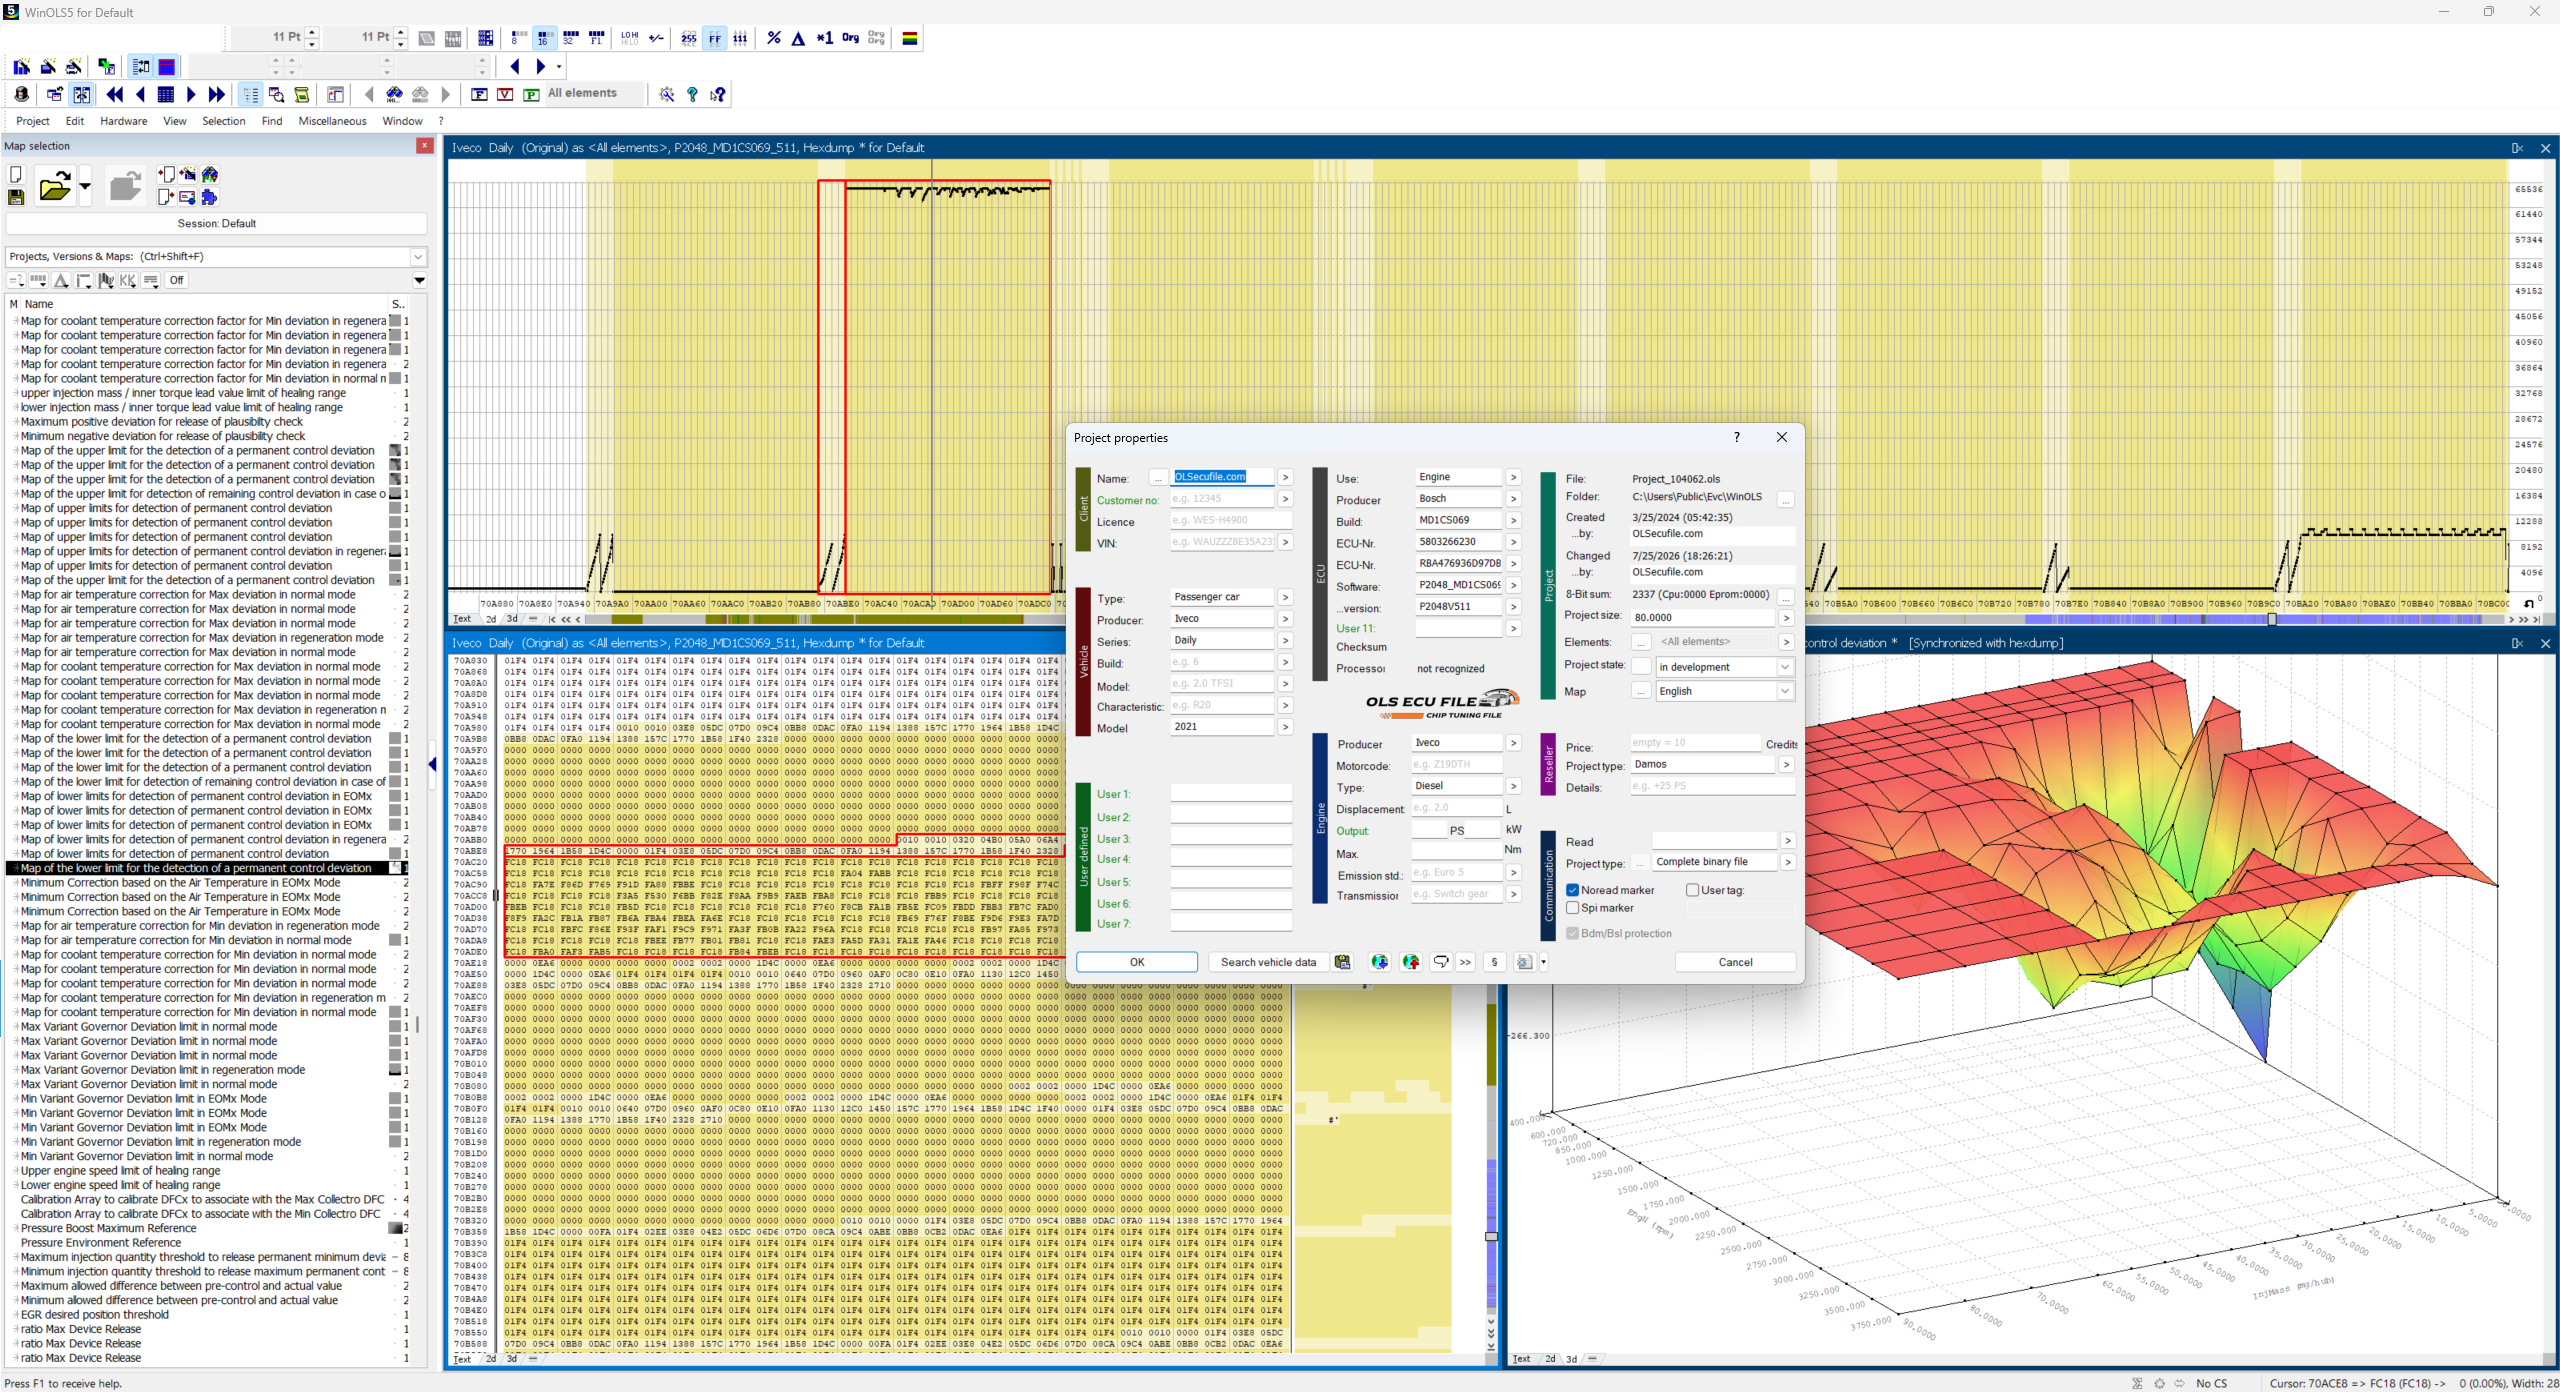Screen dimensions: 2560x1392
Task: Click the blue grid table icon
Action: click(x=166, y=94)
